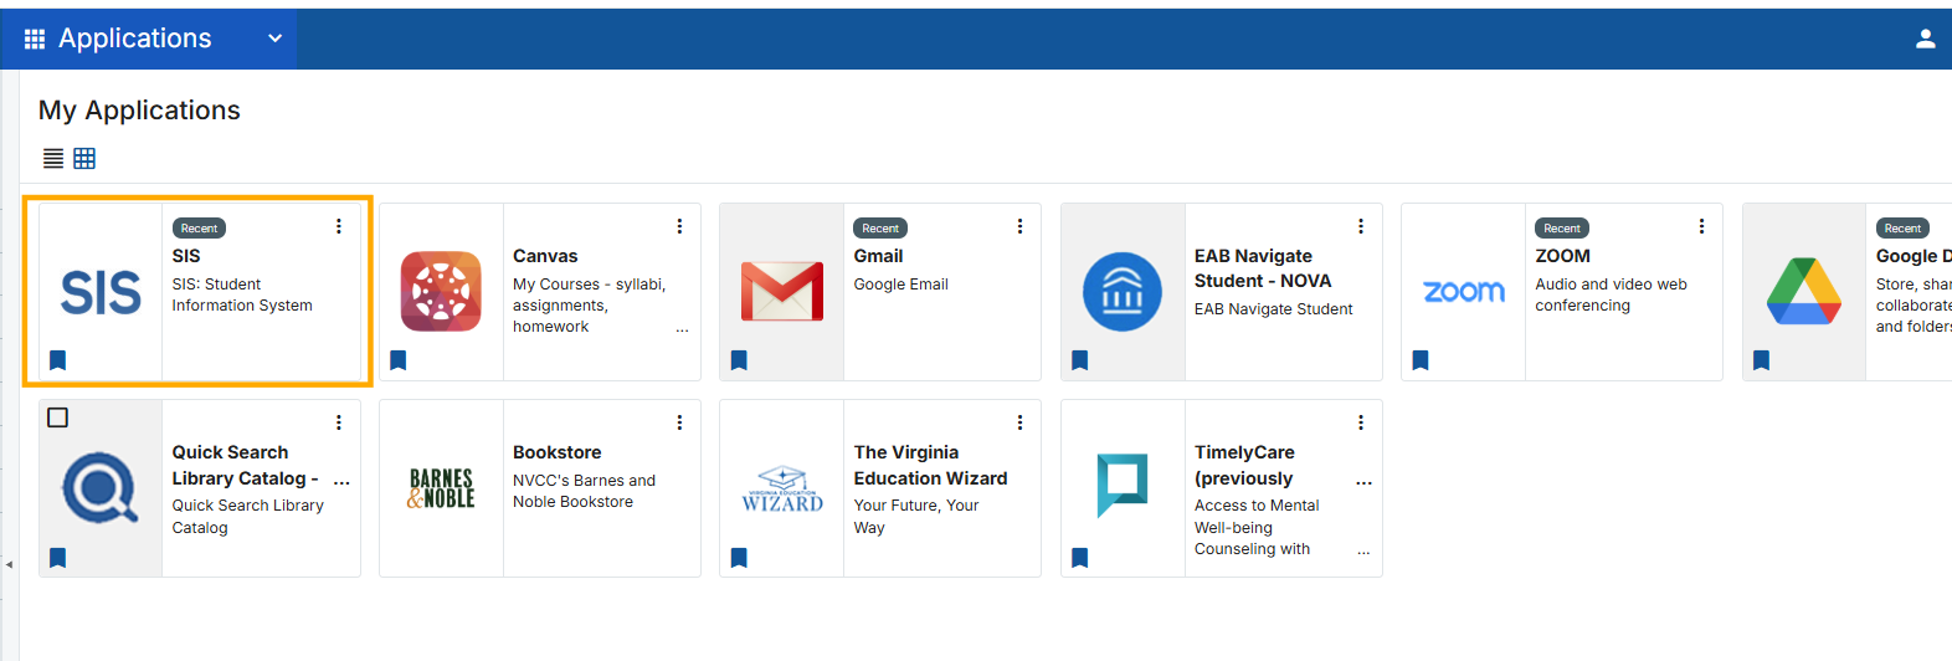Expand the Applications dropdown chevron
The width and height of the screenshot is (1952, 662).
275,39
